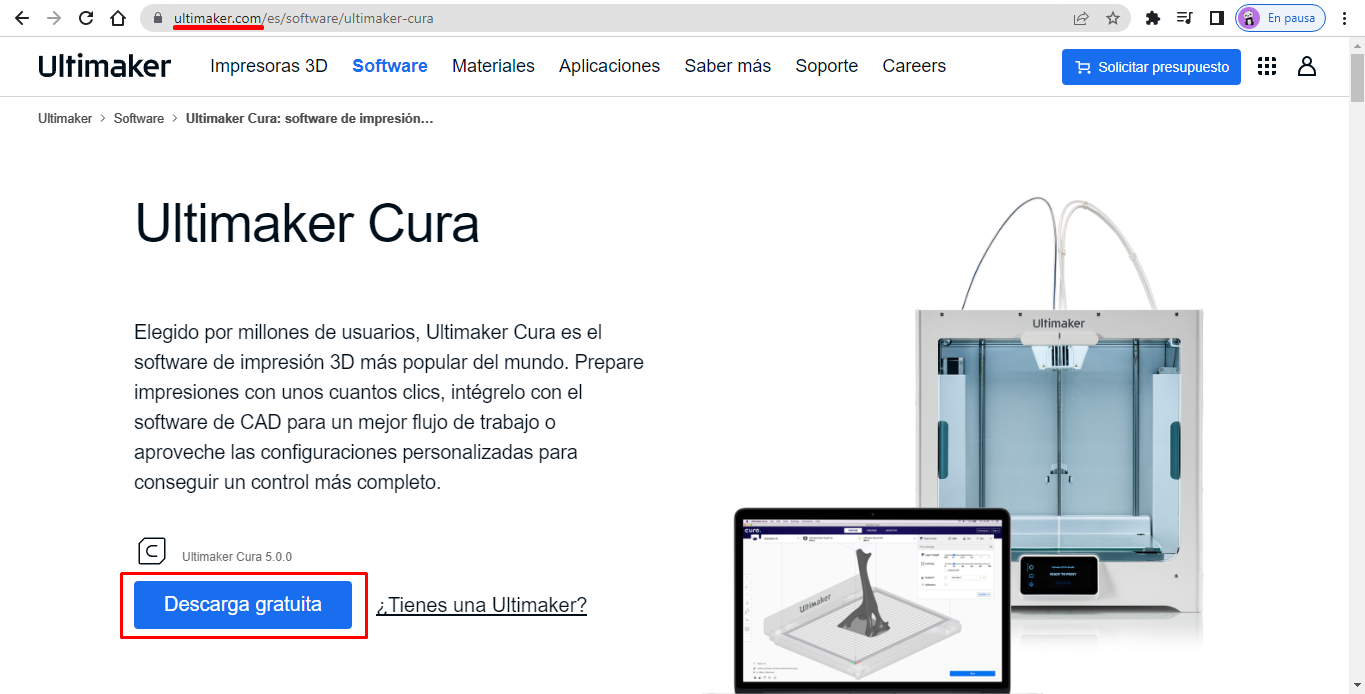The image size is (1365, 694).
Task: Click the current-page breadcrumb 'Ultimaker Cura: software de impresión…'
Action: click(x=309, y=118)
